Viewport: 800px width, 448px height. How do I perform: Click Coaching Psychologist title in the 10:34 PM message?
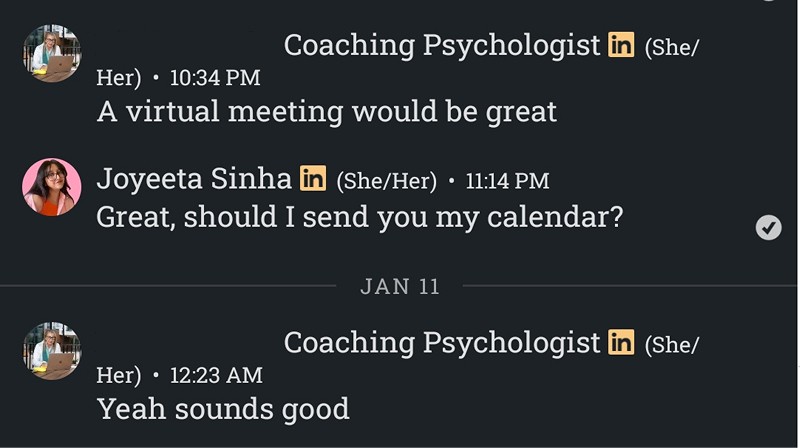click(x=442, y=45)
